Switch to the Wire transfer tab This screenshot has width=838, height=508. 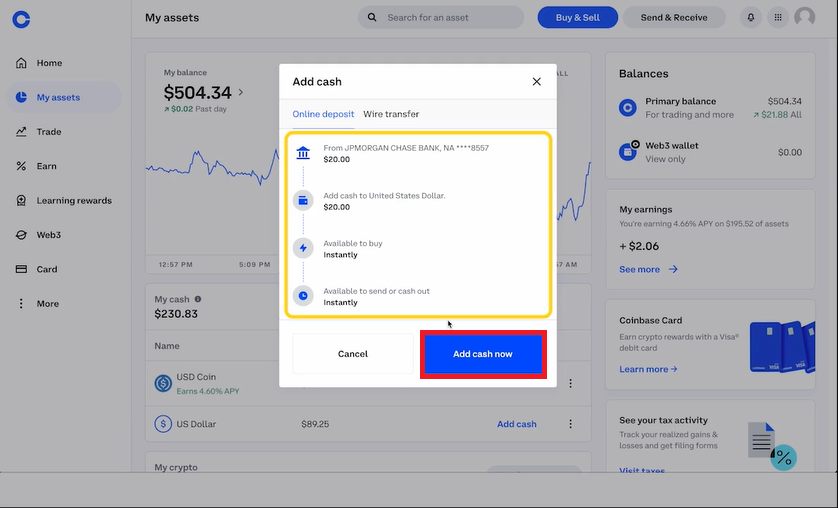coord(391,114)
